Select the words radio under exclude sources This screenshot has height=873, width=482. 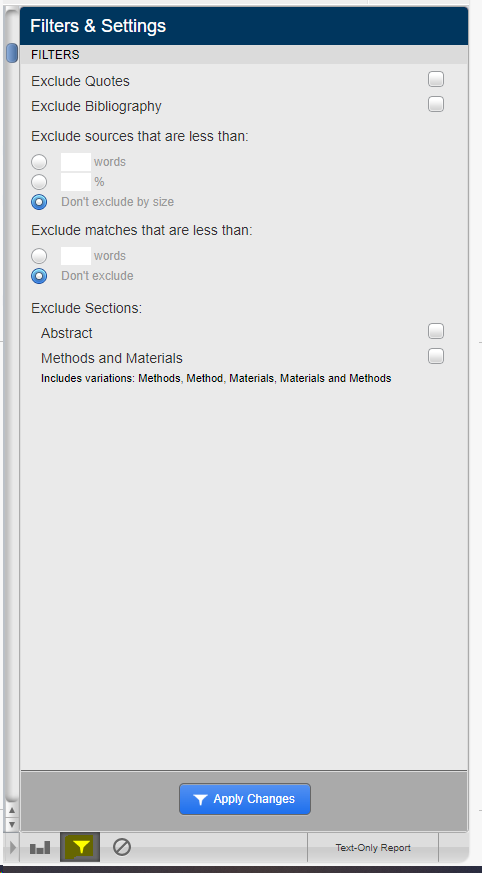tap(39, 162)
